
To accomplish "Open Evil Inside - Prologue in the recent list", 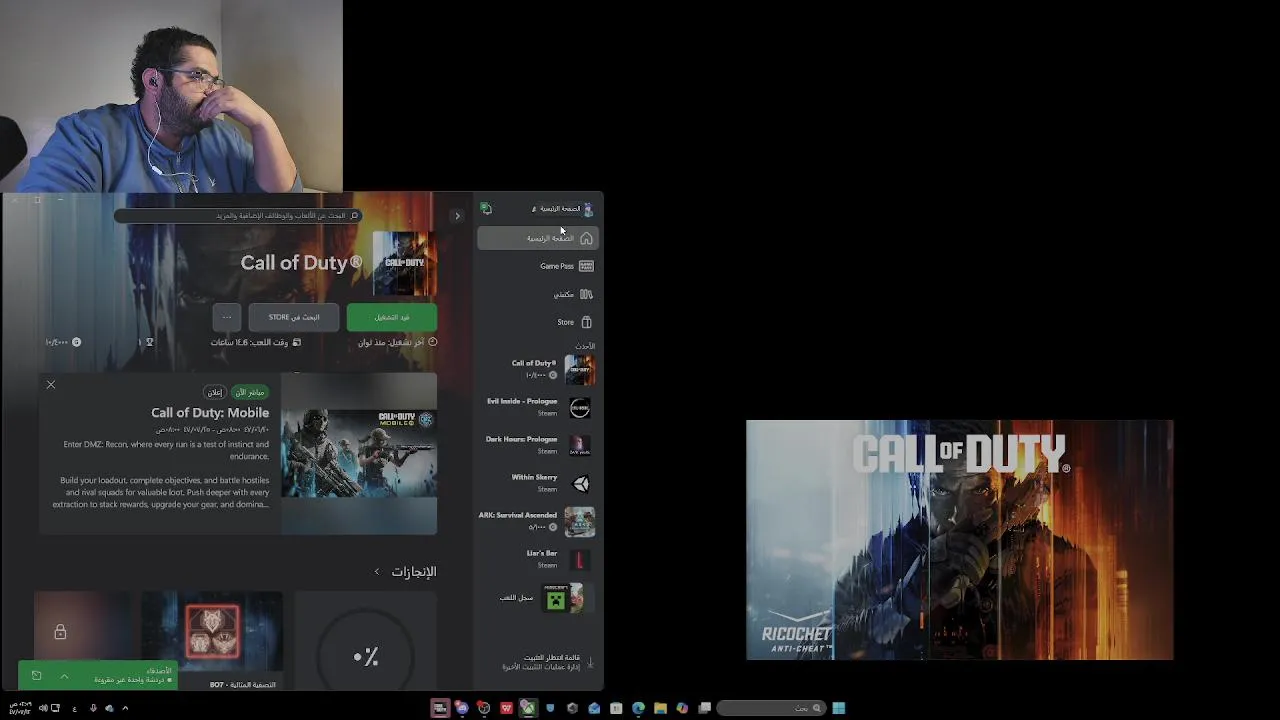I will point(538,407).
